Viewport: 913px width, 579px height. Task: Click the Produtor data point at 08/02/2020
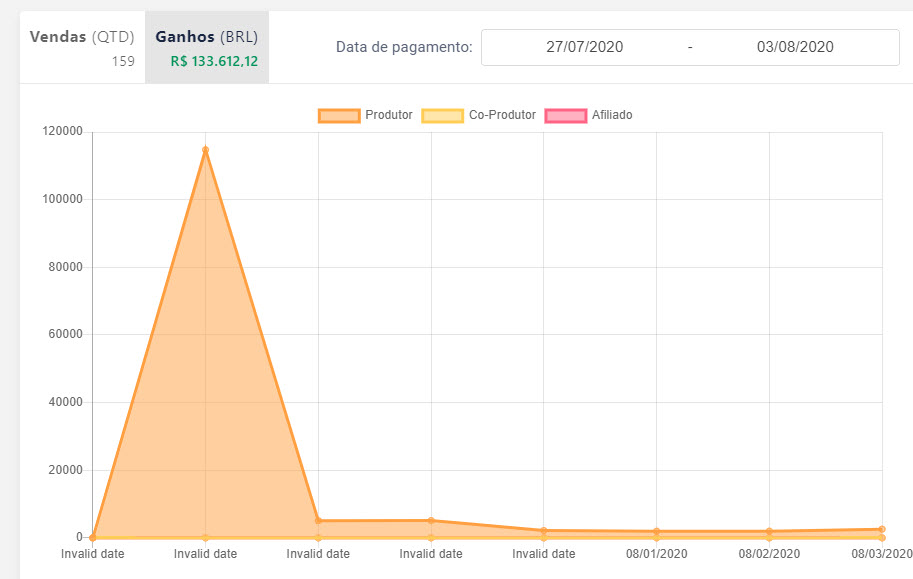(770, 532)
